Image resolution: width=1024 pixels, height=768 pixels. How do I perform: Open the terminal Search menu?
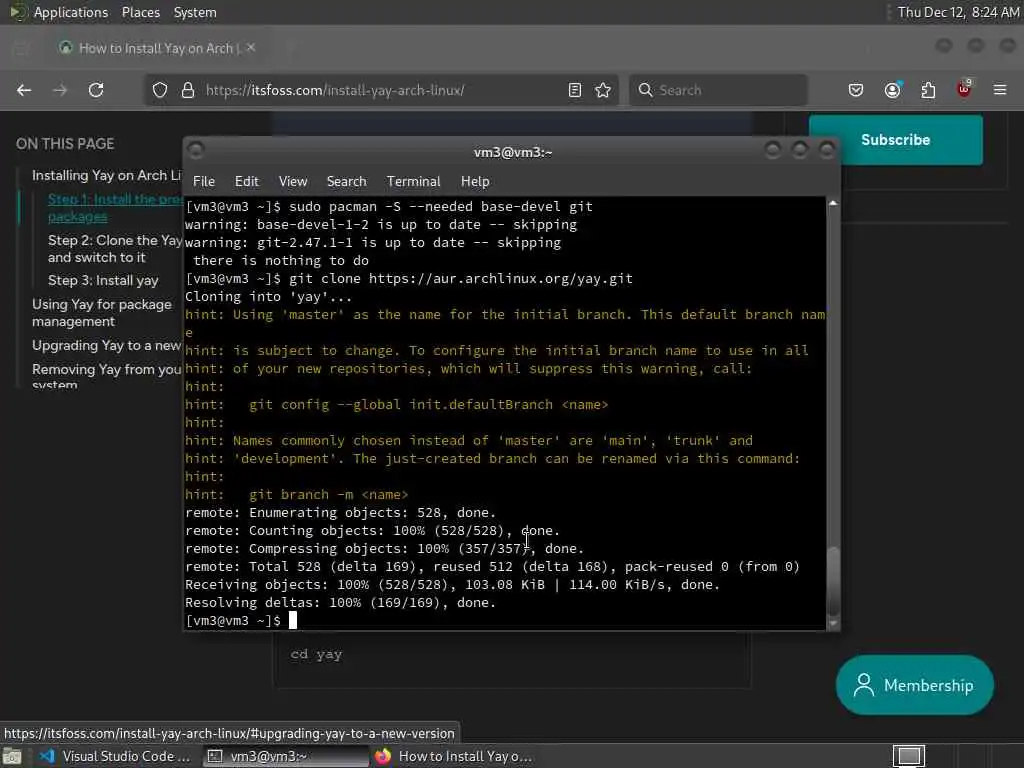(346, 182)
